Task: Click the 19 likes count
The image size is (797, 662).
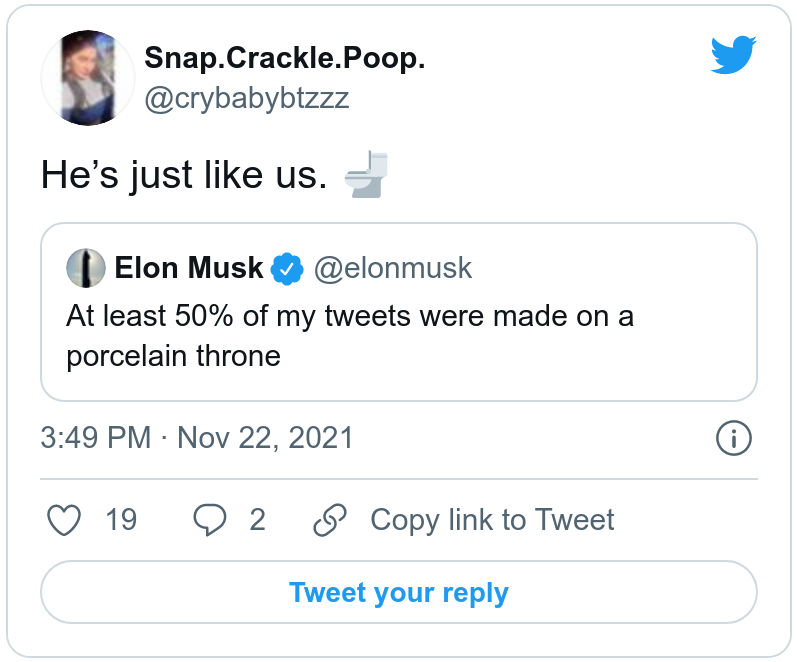Action: click(121, 520)
